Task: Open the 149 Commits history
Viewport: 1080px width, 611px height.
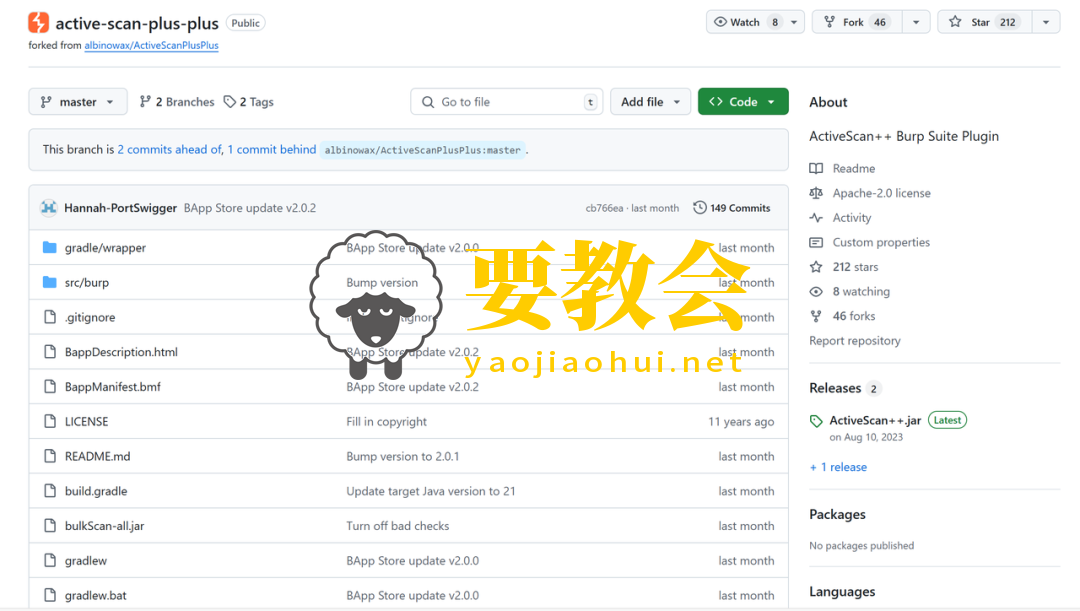Action: (731, 208)
